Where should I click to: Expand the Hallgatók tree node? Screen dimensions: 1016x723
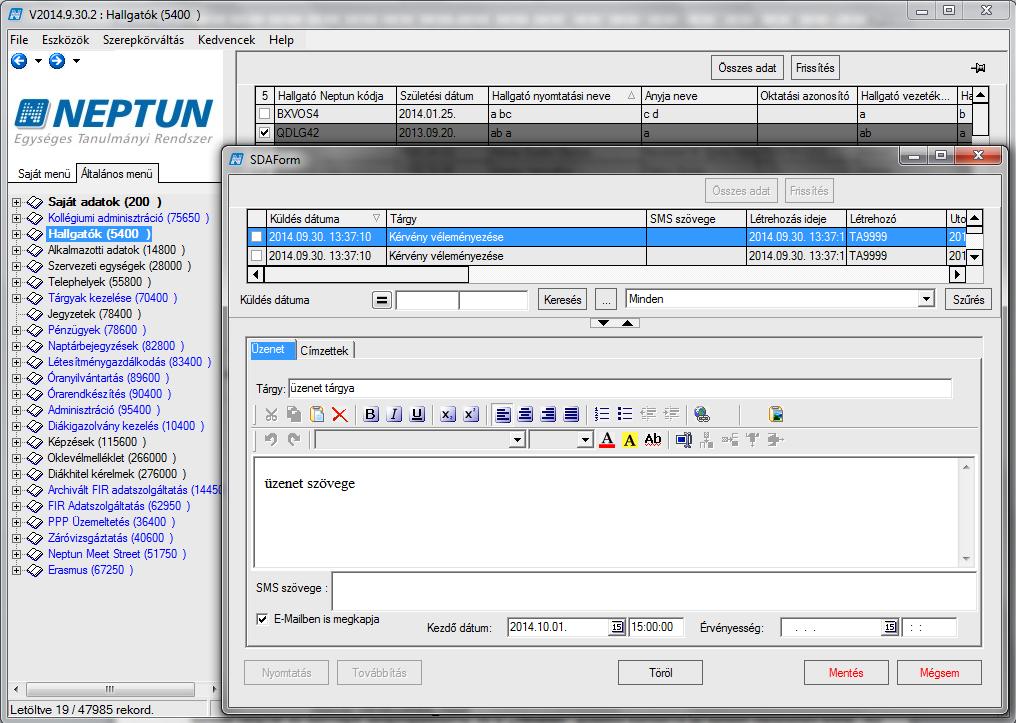[x=17, y=234]
